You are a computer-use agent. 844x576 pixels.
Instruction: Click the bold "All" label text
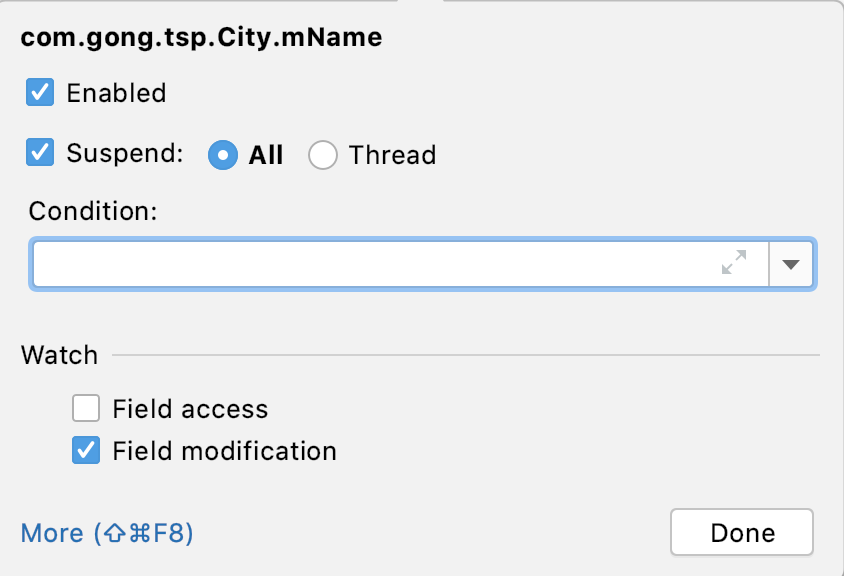click(265, 155)
